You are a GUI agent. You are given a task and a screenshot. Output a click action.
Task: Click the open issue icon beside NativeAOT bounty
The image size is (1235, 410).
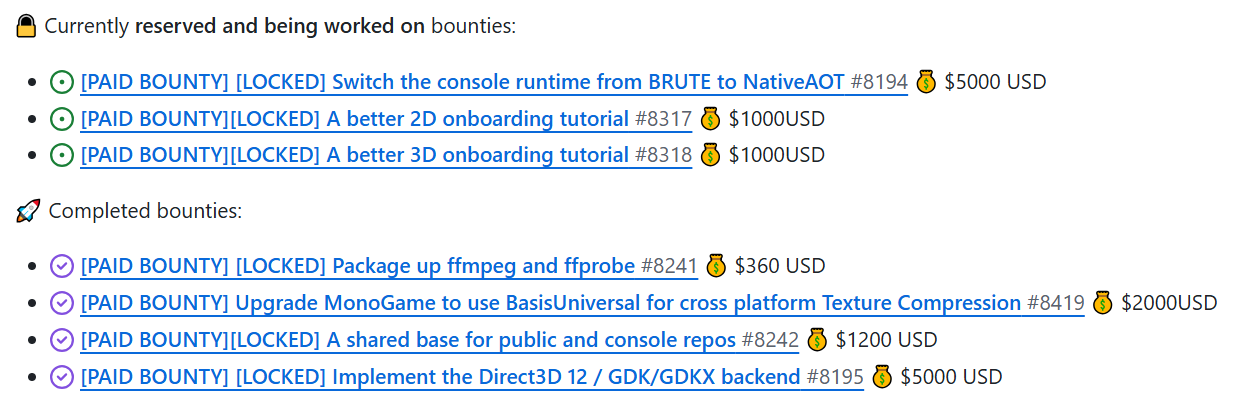(x=62, y=82)
